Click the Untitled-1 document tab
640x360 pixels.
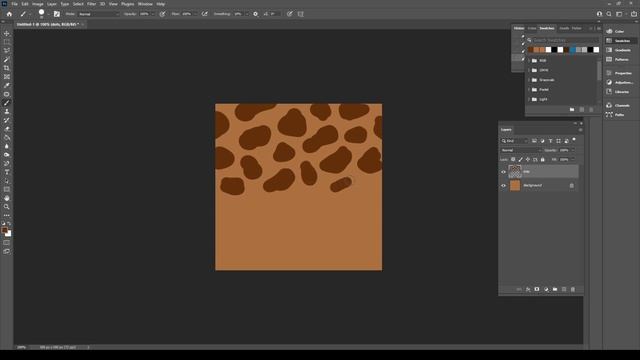coord(47,24)
